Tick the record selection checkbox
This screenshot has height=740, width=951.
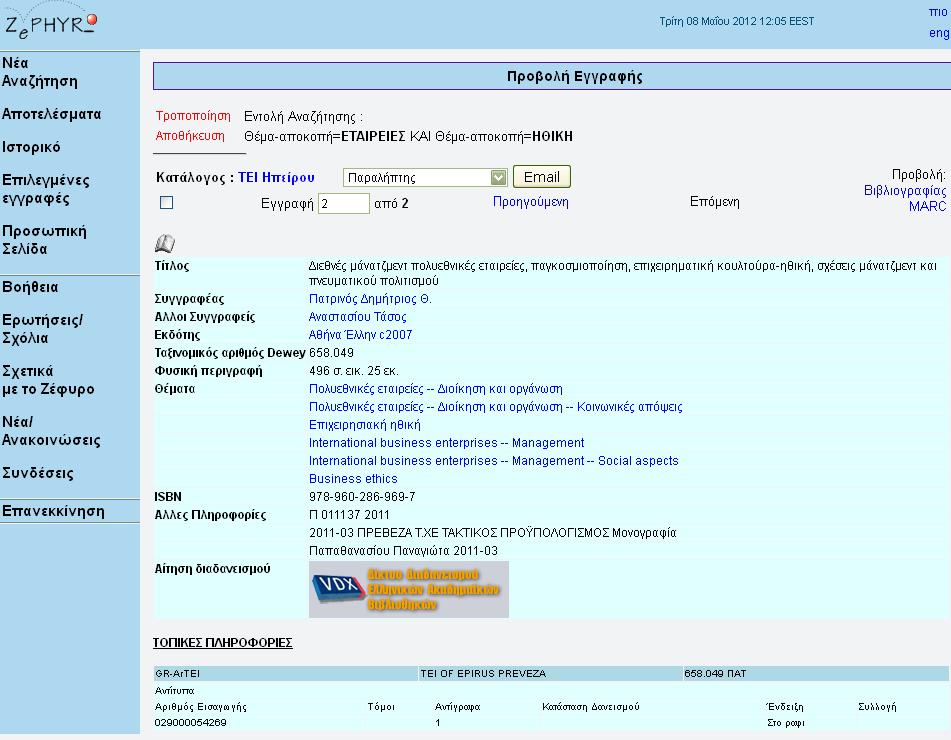point(166,203)
